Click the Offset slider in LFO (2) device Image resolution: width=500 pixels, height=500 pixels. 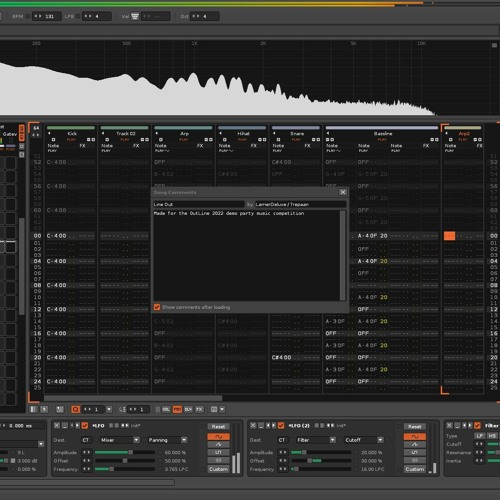(321, 461)
